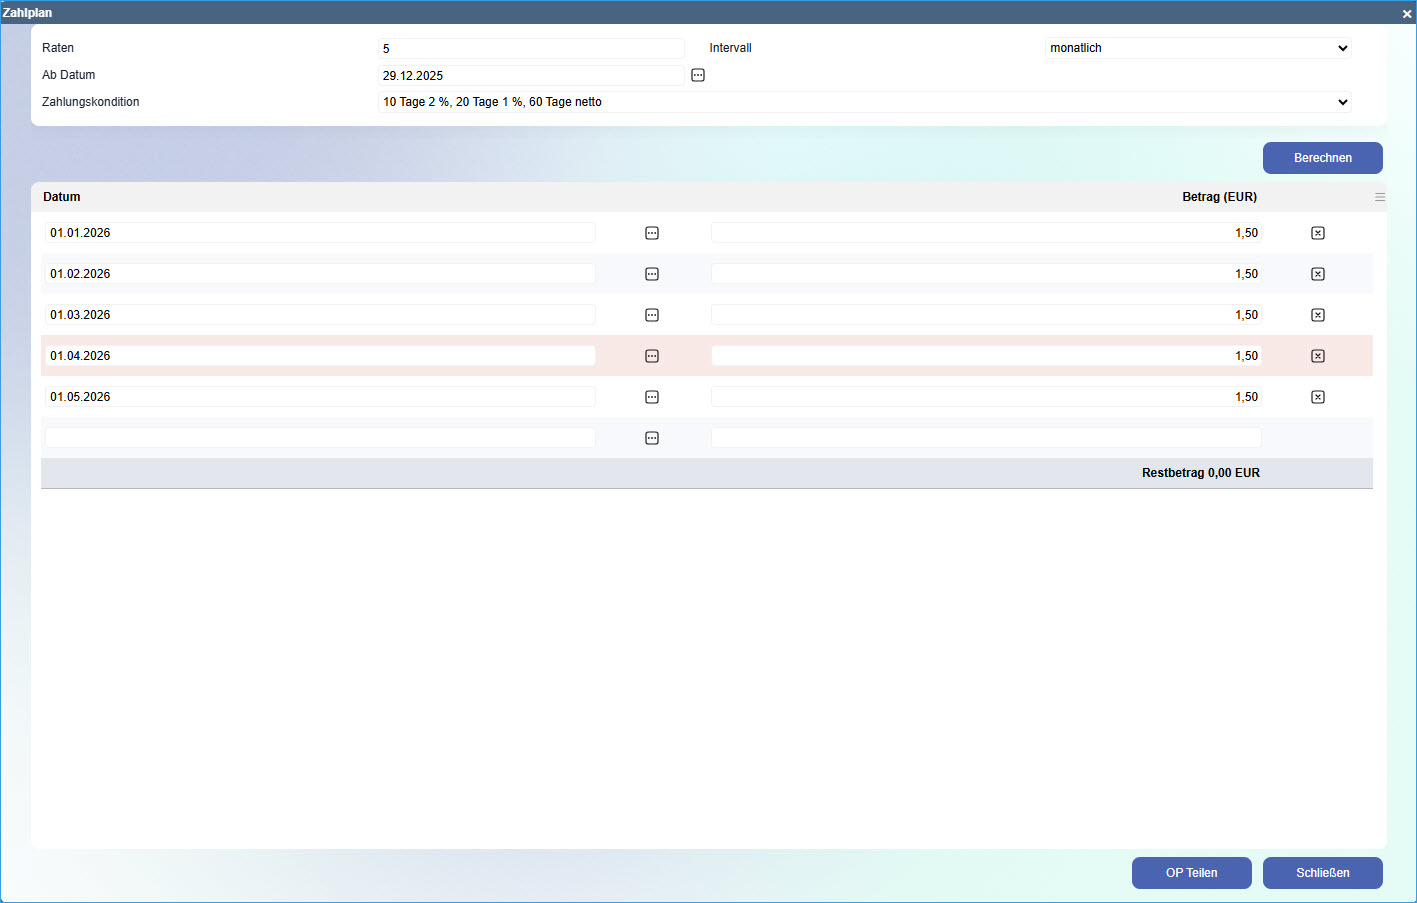Expand the Intervall dropdown showing monatlich

tap(1198, 48)
